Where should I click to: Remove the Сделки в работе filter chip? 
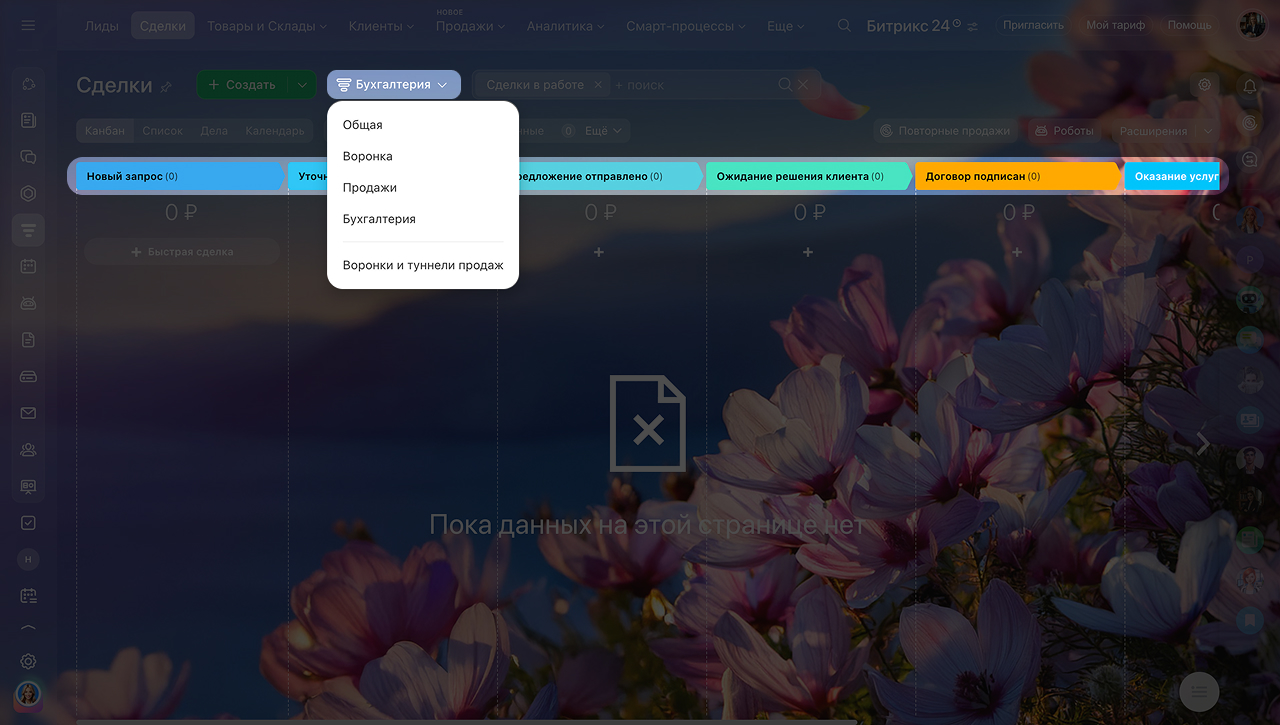coord(598,85)
